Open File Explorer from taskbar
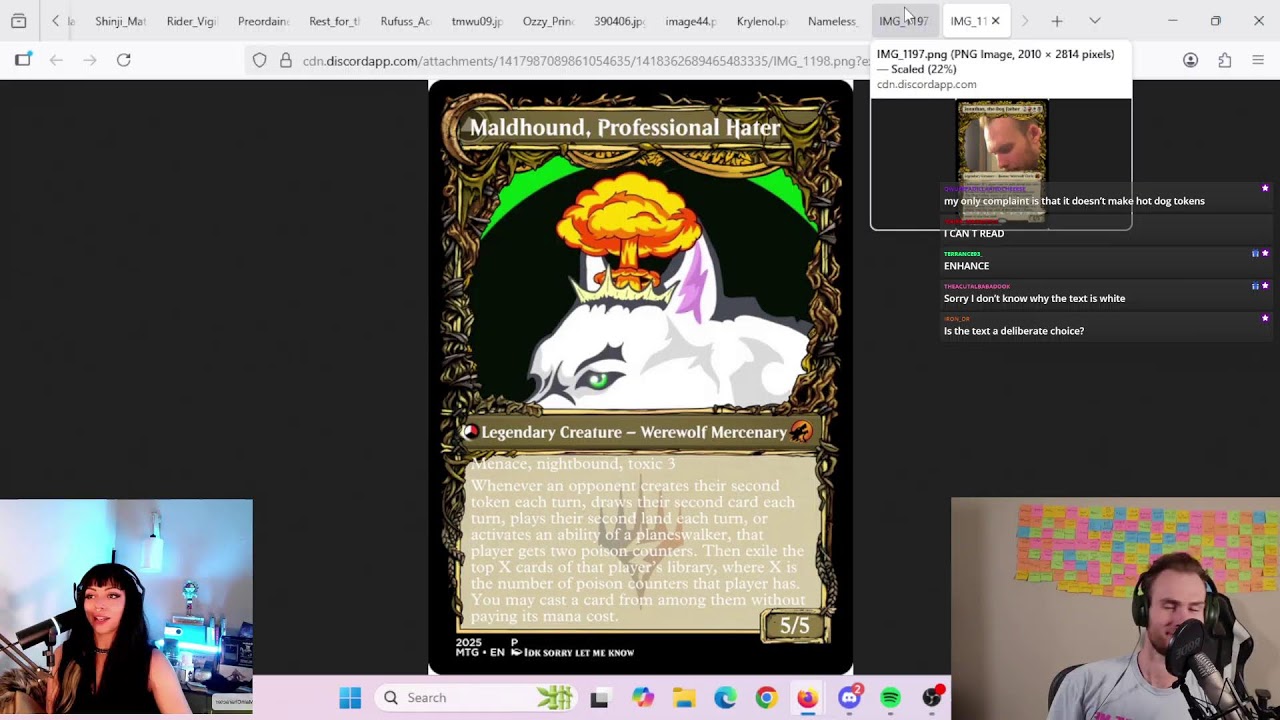Viewport: 1280px width, 720px height. point(684,698)
